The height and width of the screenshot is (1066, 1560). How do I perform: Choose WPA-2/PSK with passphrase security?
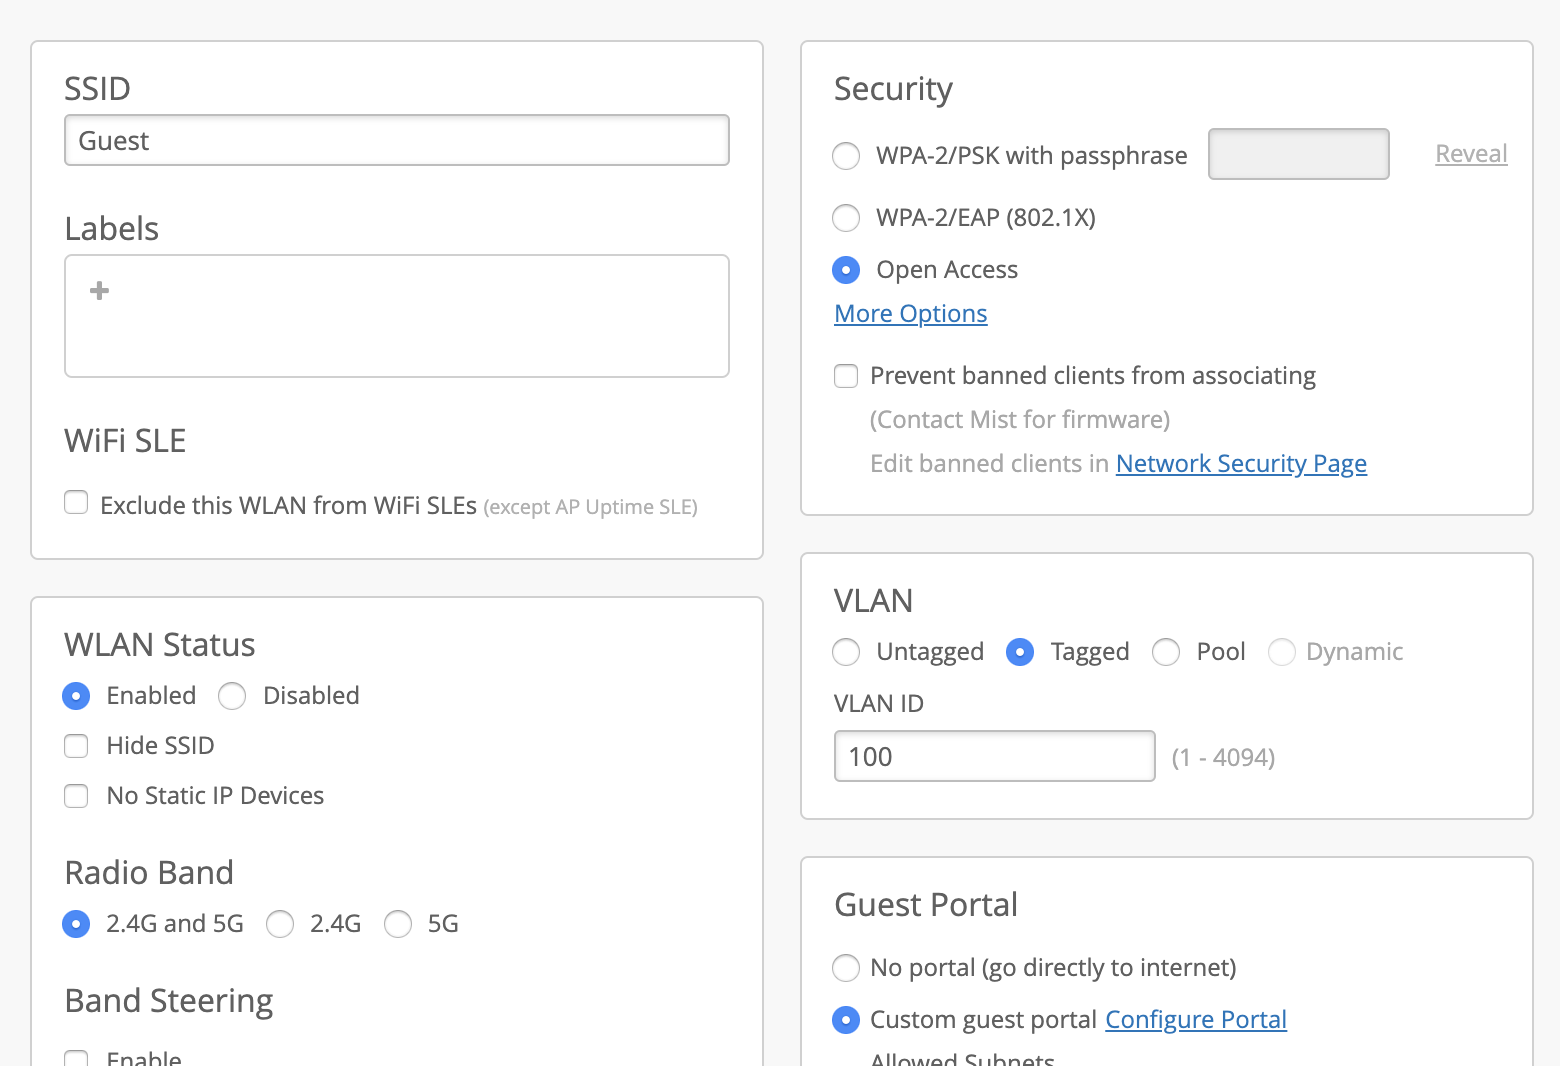(x=846, y=156)
